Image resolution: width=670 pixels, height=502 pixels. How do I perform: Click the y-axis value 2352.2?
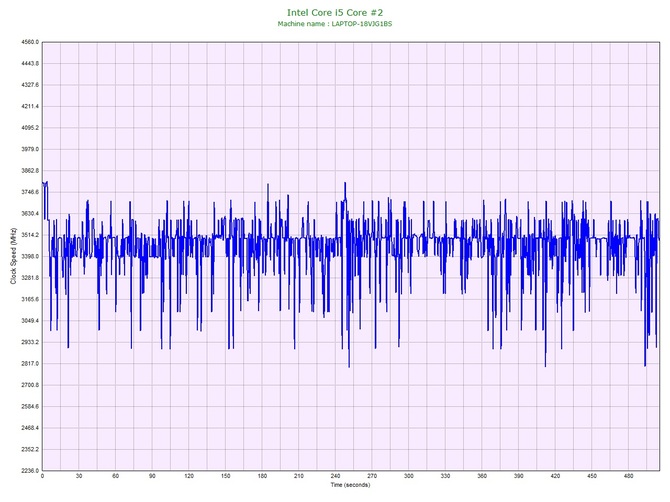[30, 449]
